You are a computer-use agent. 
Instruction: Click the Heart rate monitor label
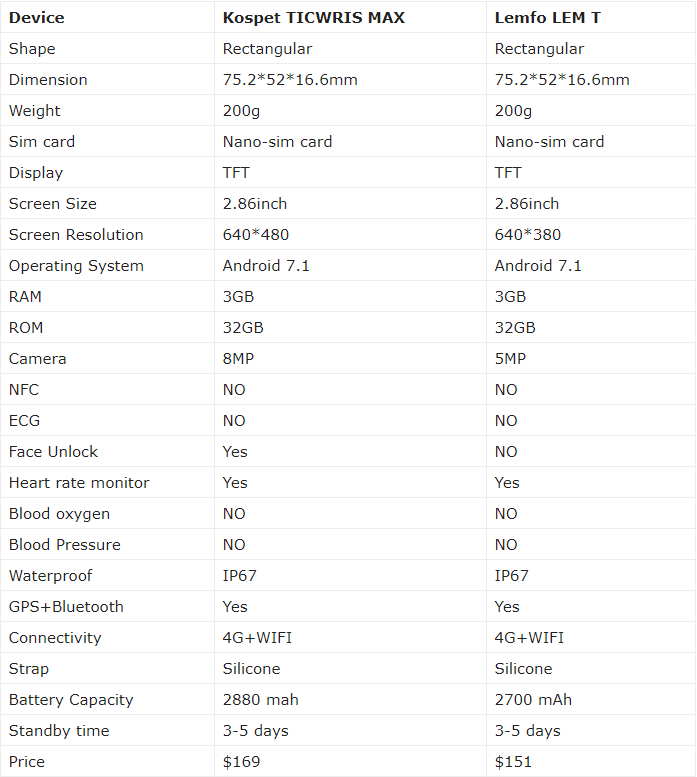tap(79, 483)
